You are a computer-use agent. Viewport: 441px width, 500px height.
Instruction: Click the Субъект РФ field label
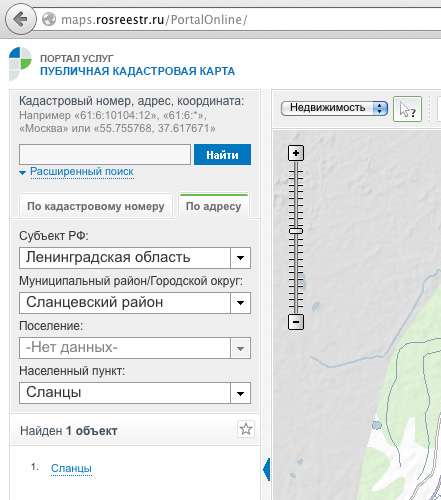tap(54, 236)
